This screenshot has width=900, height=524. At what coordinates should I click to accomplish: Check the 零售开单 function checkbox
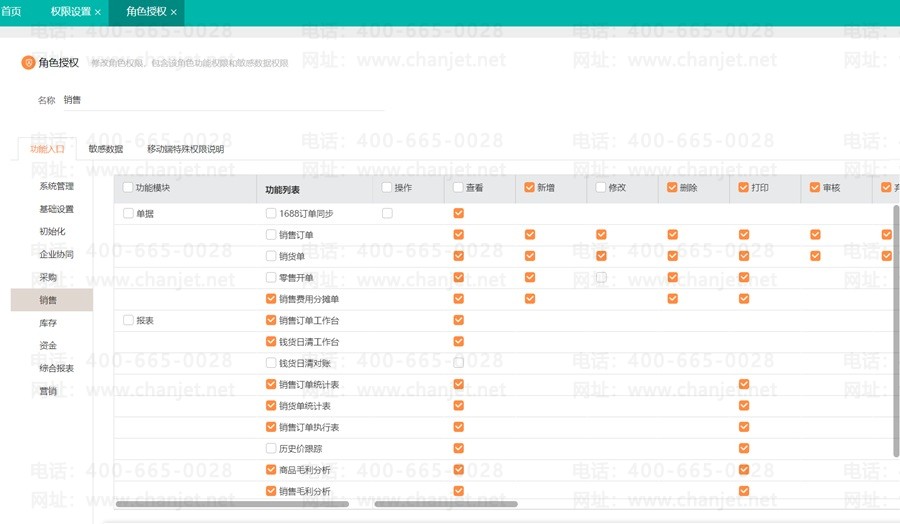[x=271, y=277]
